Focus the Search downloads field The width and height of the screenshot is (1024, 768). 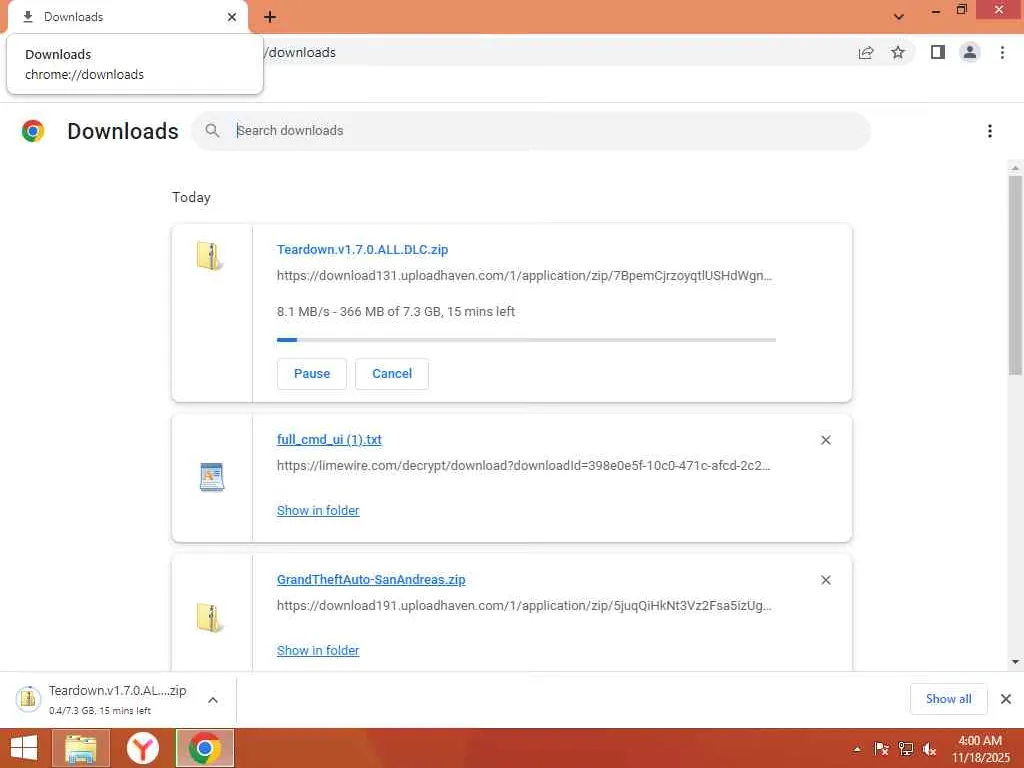pos(531,131)
